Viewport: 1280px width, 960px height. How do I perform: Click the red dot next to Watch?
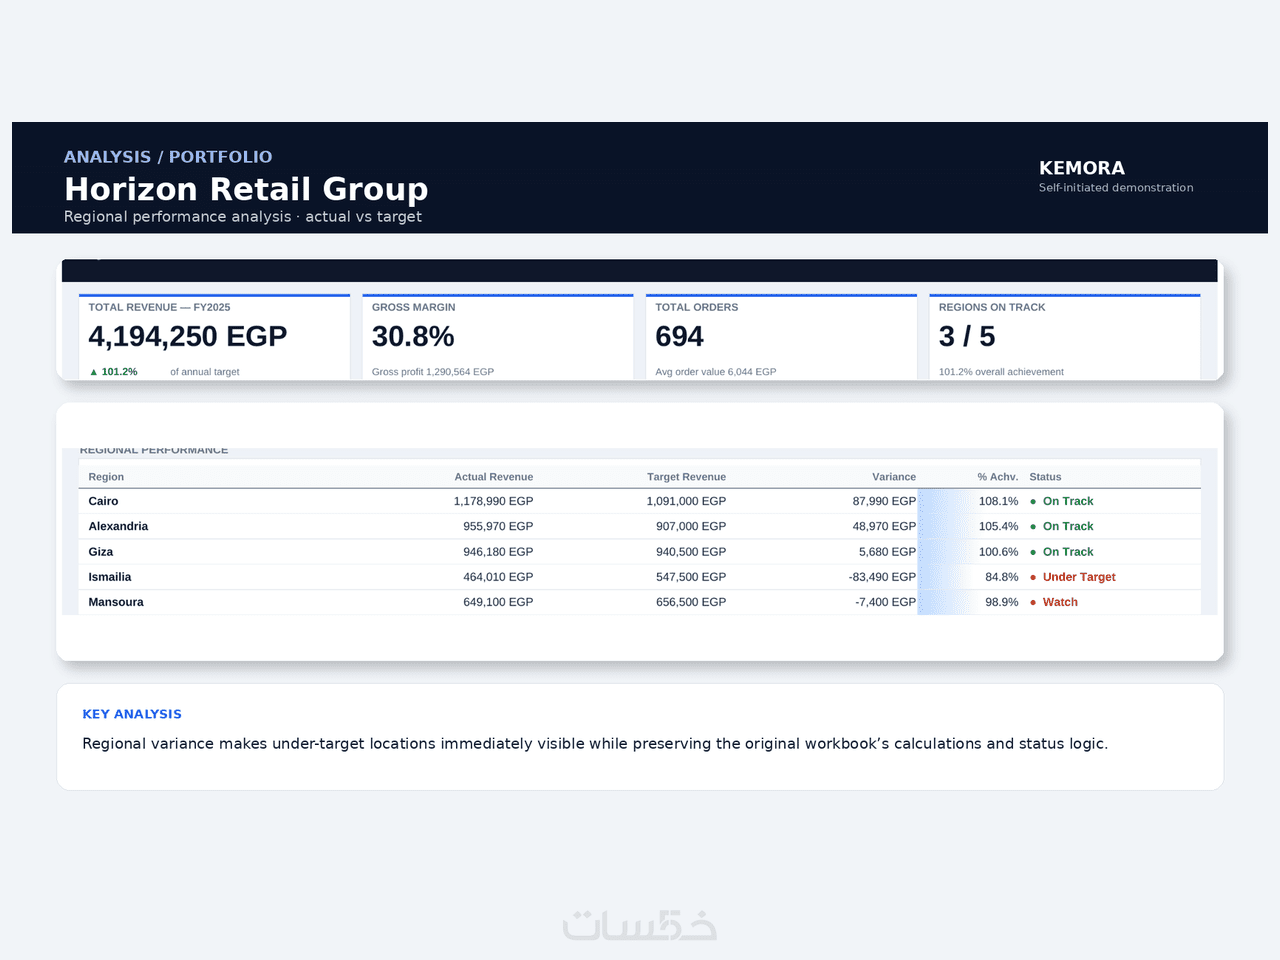(x=1033, y=602)
